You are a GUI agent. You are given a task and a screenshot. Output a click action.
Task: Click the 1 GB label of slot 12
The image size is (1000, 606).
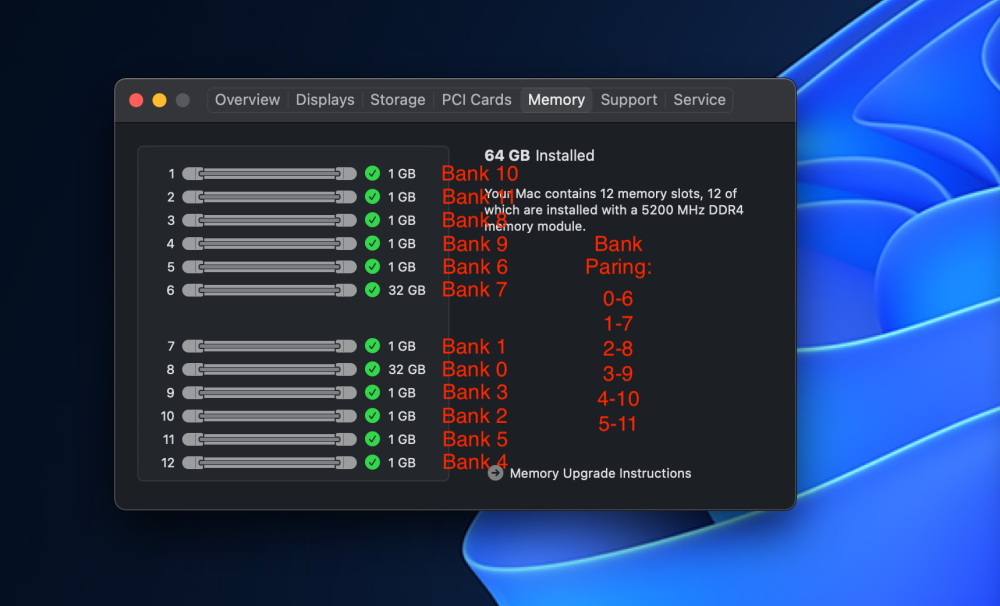tap(402, 462)
